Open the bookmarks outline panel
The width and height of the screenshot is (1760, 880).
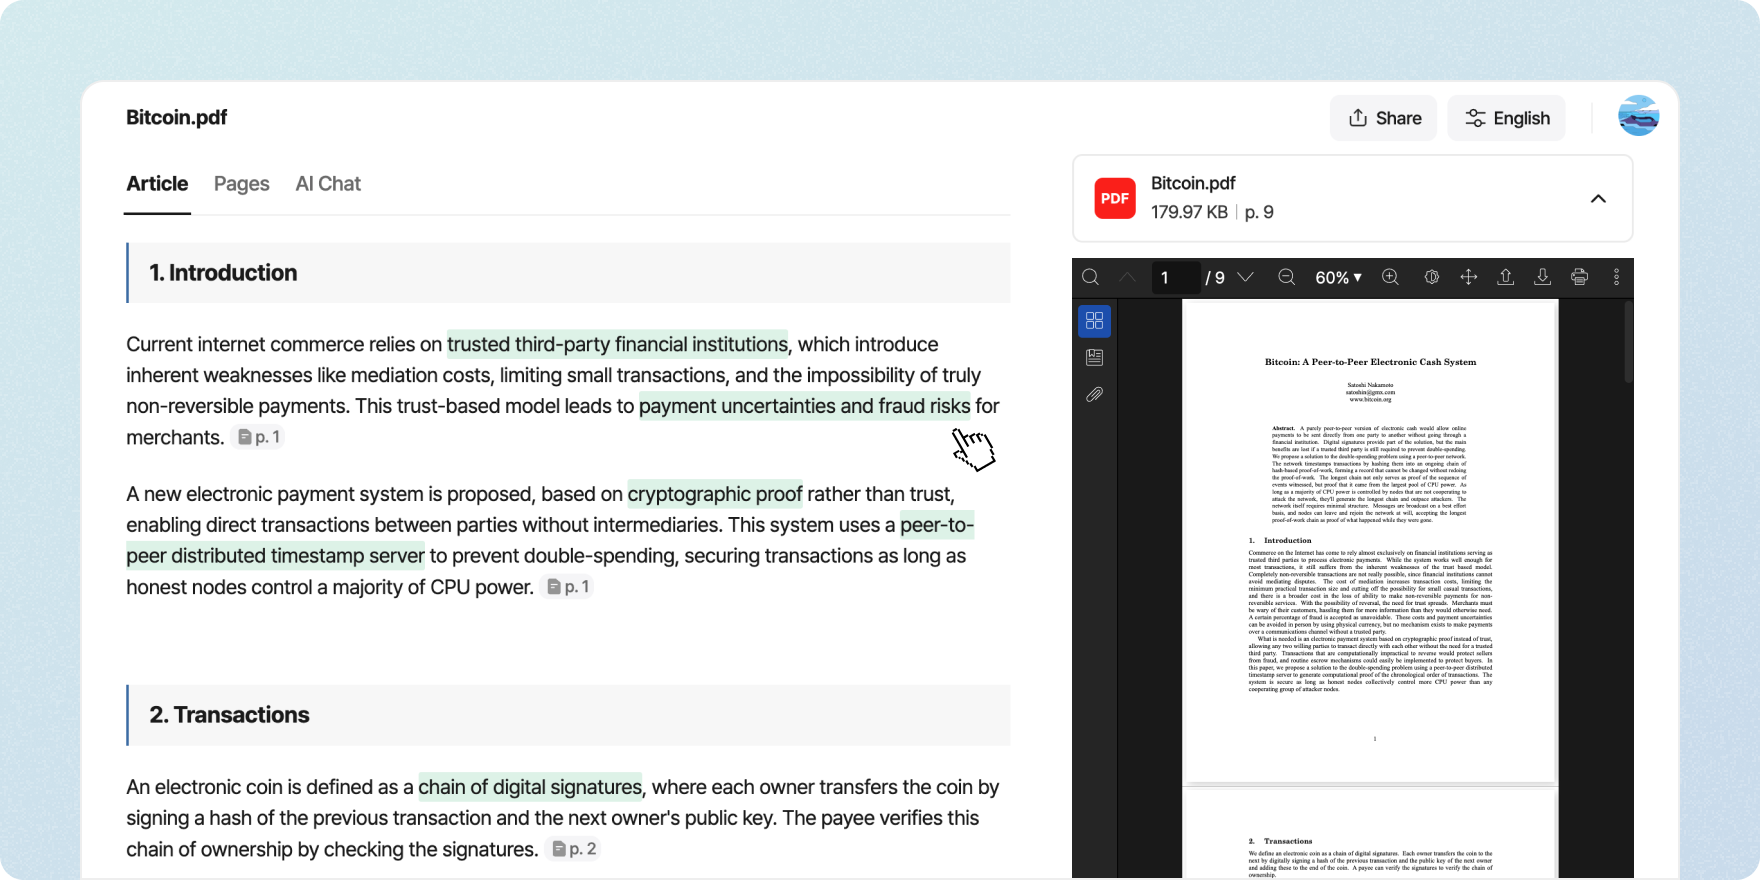coord(1094,357)
